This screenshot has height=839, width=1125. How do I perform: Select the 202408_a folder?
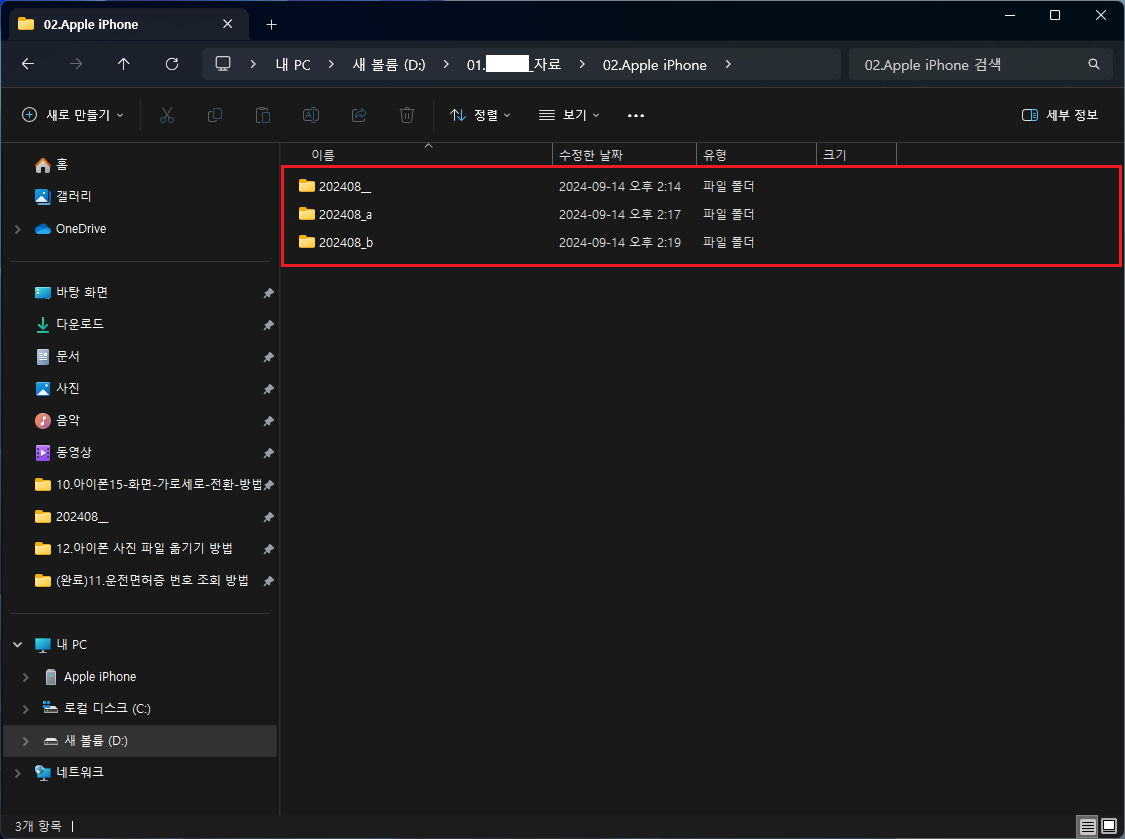(x=345, y=215)
